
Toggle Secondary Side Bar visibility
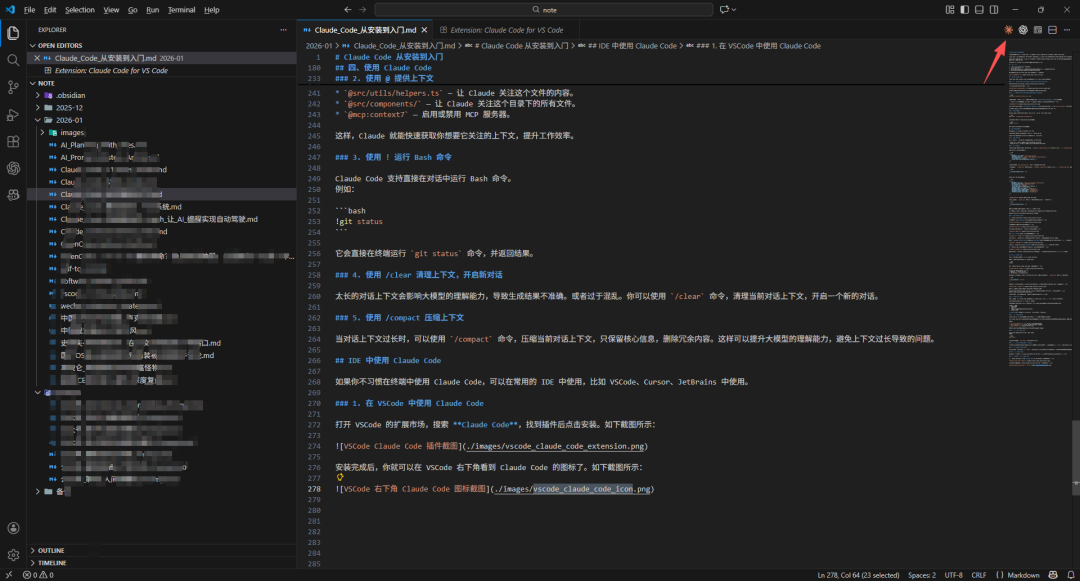pos(994,10)
